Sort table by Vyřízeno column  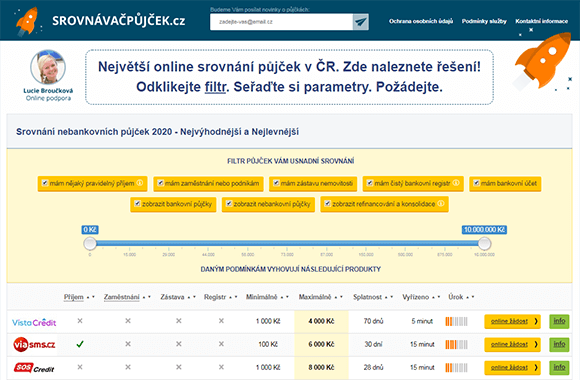click(416, 297)
